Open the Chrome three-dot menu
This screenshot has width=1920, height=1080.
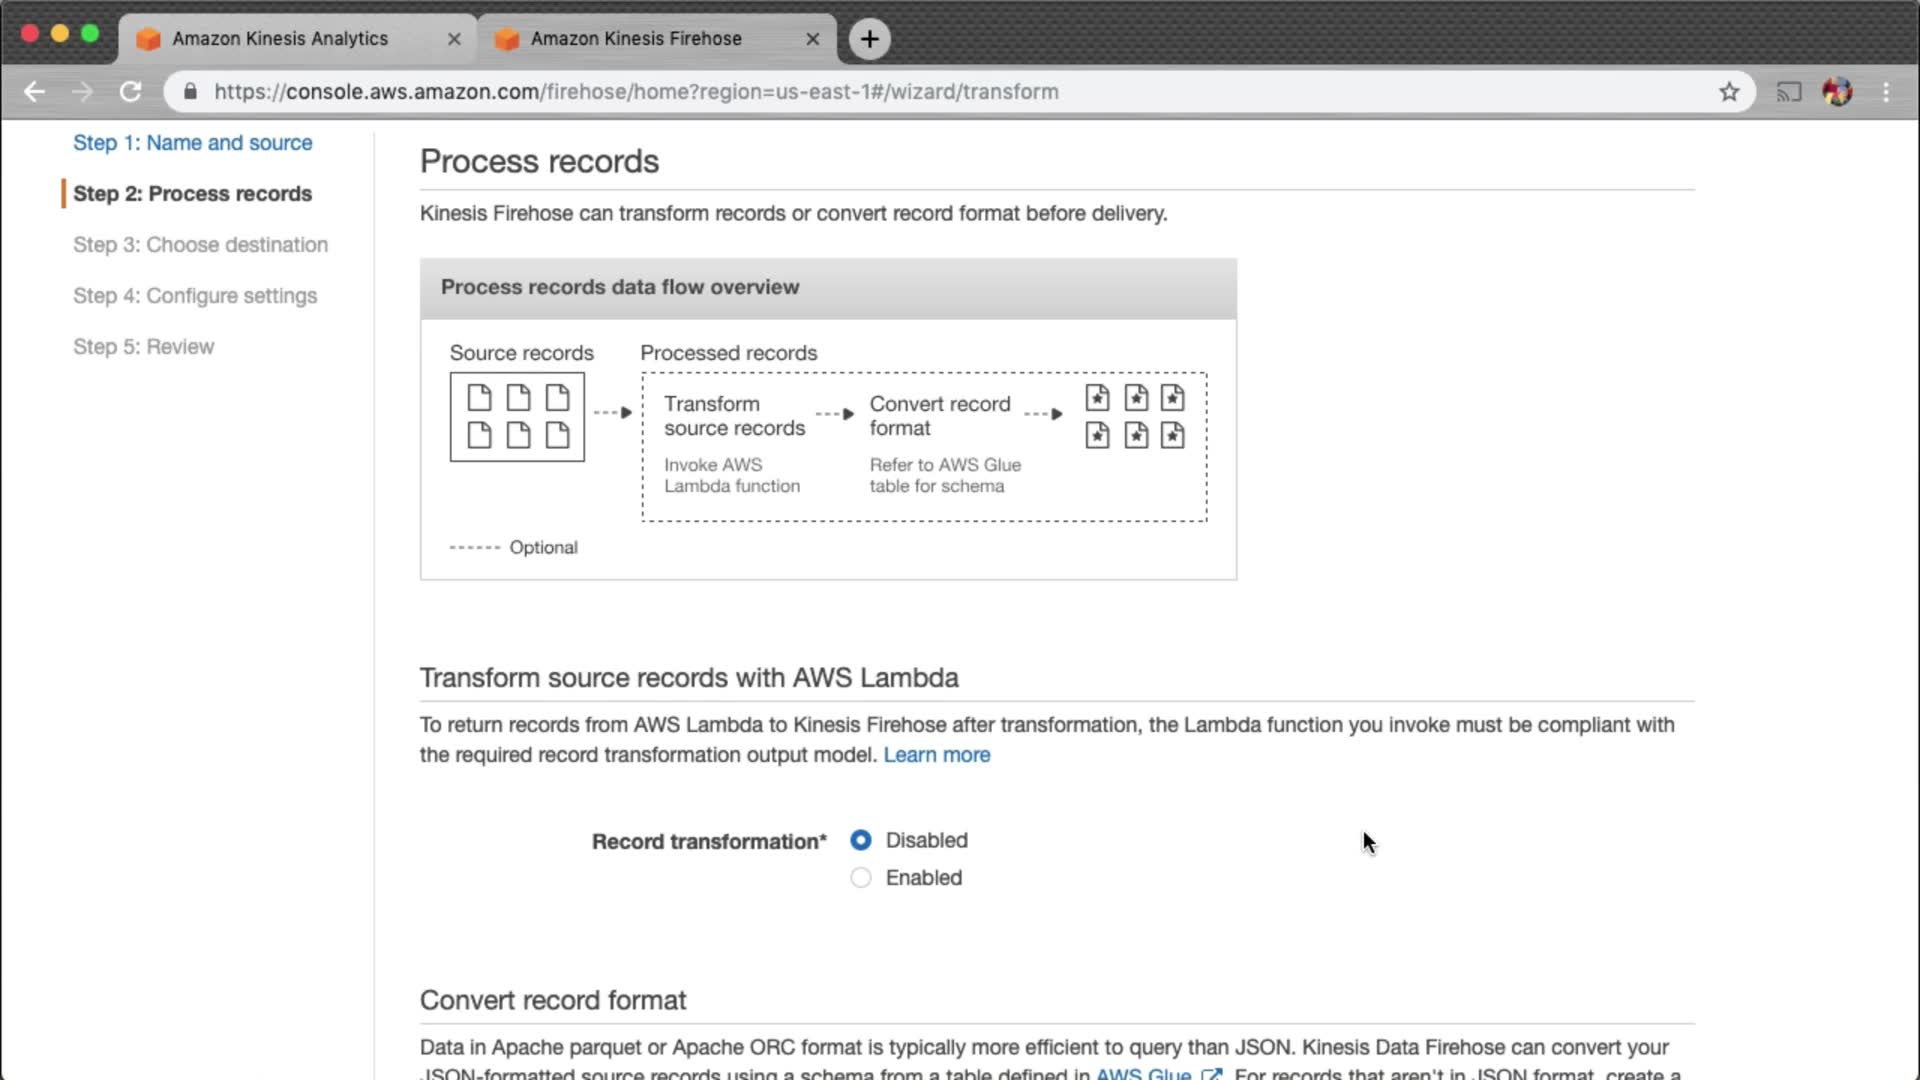[1886, 92]
